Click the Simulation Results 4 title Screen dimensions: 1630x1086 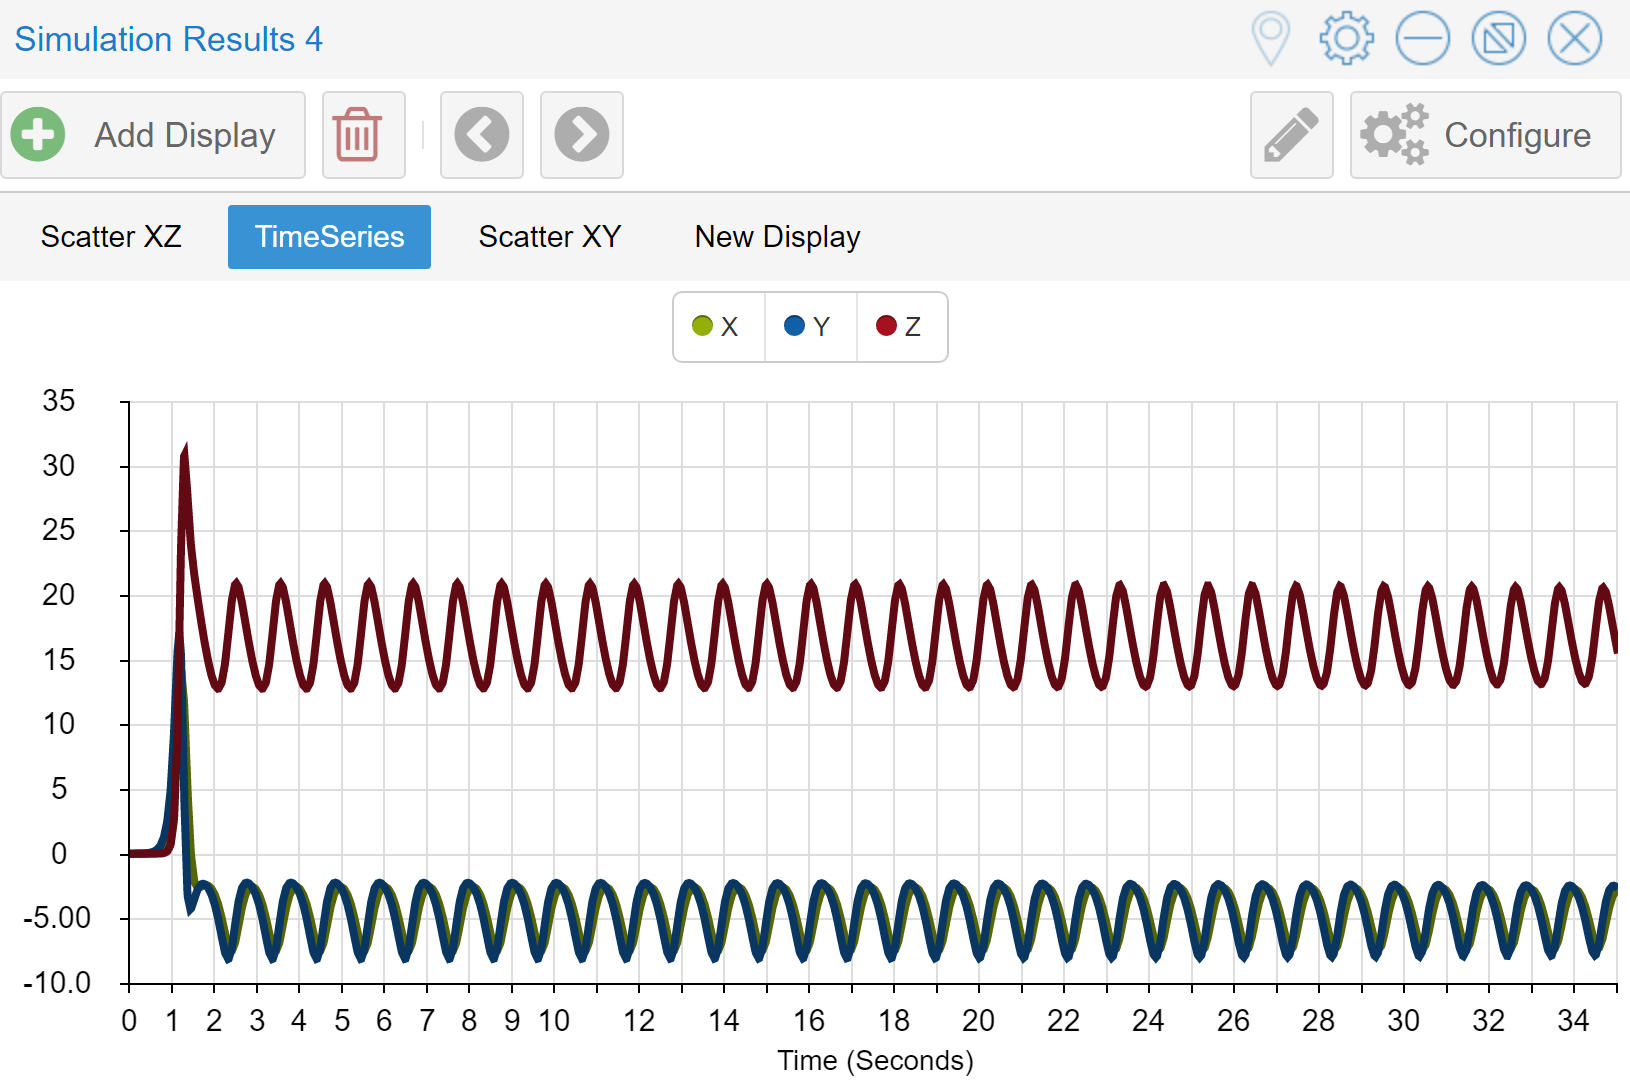168,39
